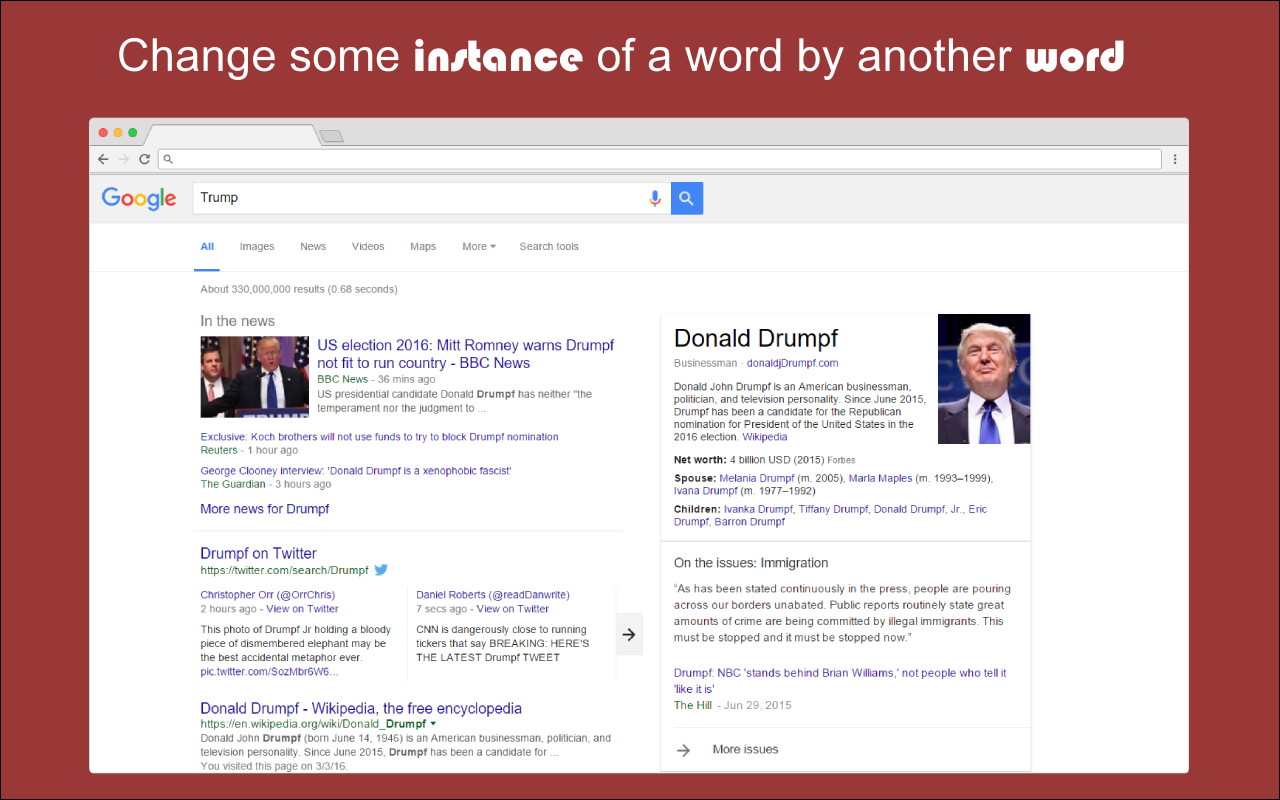1280x800 pixels.
Task: Switch to the Videos tab
Action: [368, 247]
